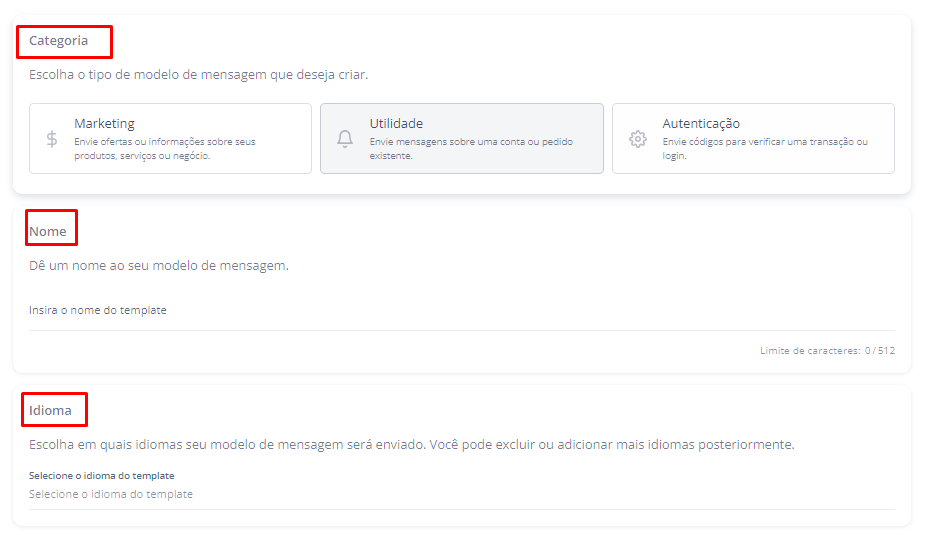Click the Autenticação description about códigos
The width and height of the screenshot is (932, 535).
tap(765, 149)
